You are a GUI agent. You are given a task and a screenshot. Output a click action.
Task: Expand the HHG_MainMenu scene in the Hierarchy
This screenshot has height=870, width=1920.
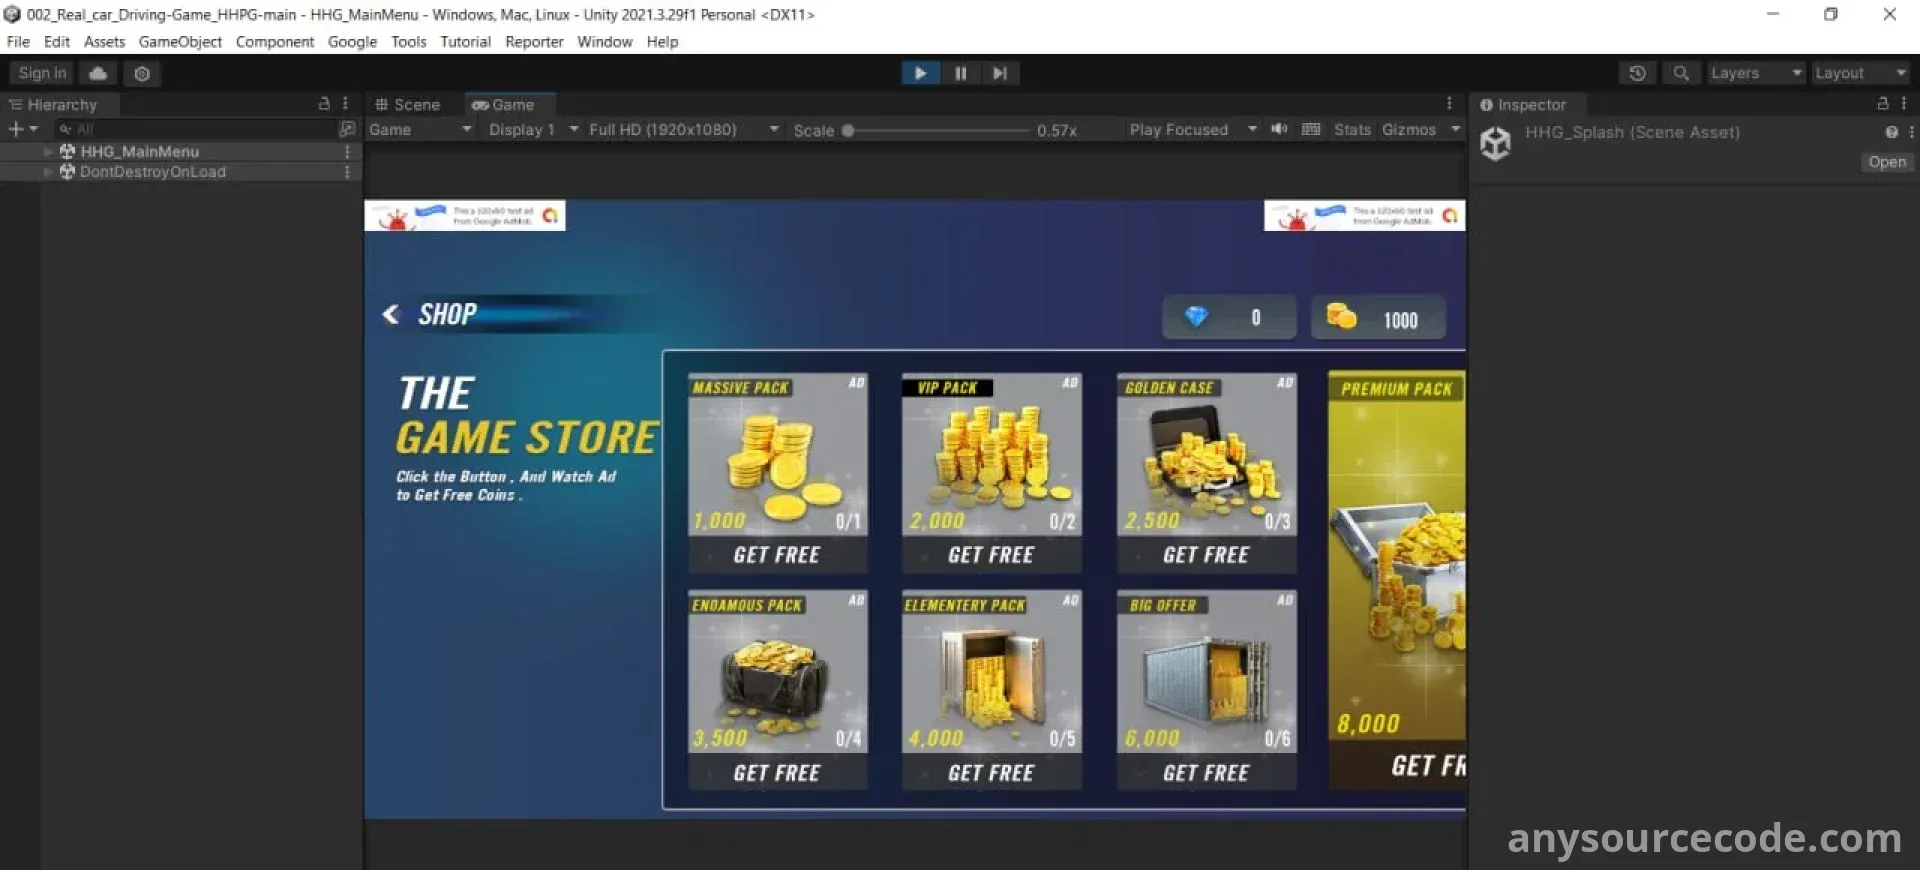click(48, 152)
